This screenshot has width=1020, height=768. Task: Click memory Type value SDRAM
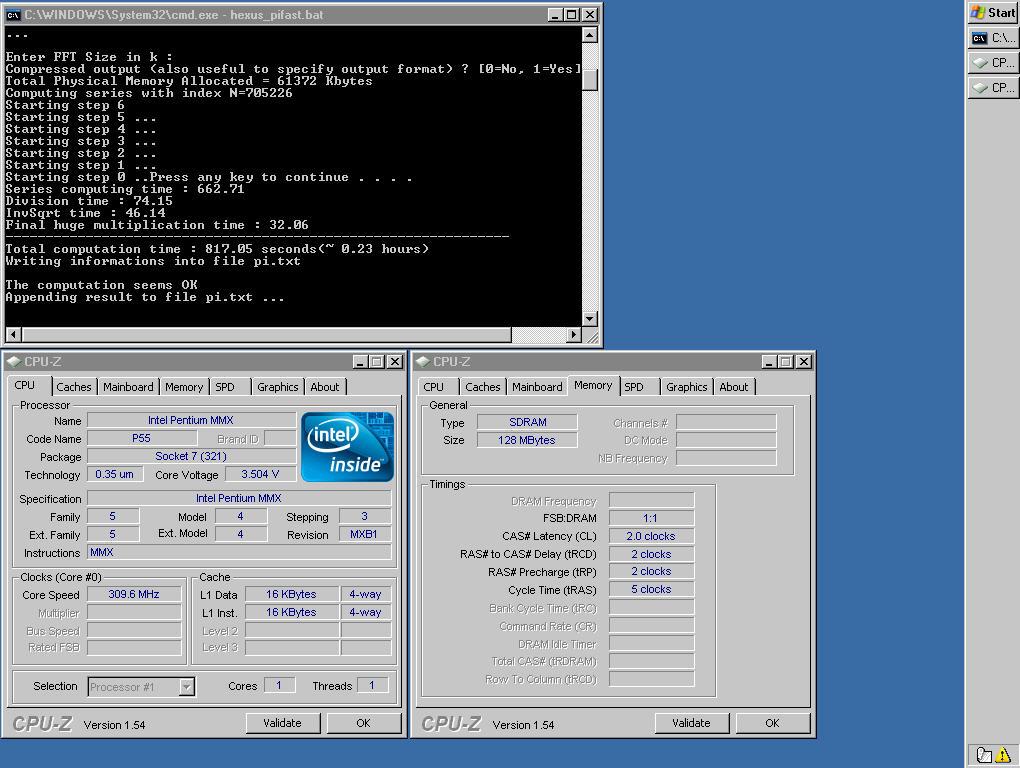click(x=528, y=422)
